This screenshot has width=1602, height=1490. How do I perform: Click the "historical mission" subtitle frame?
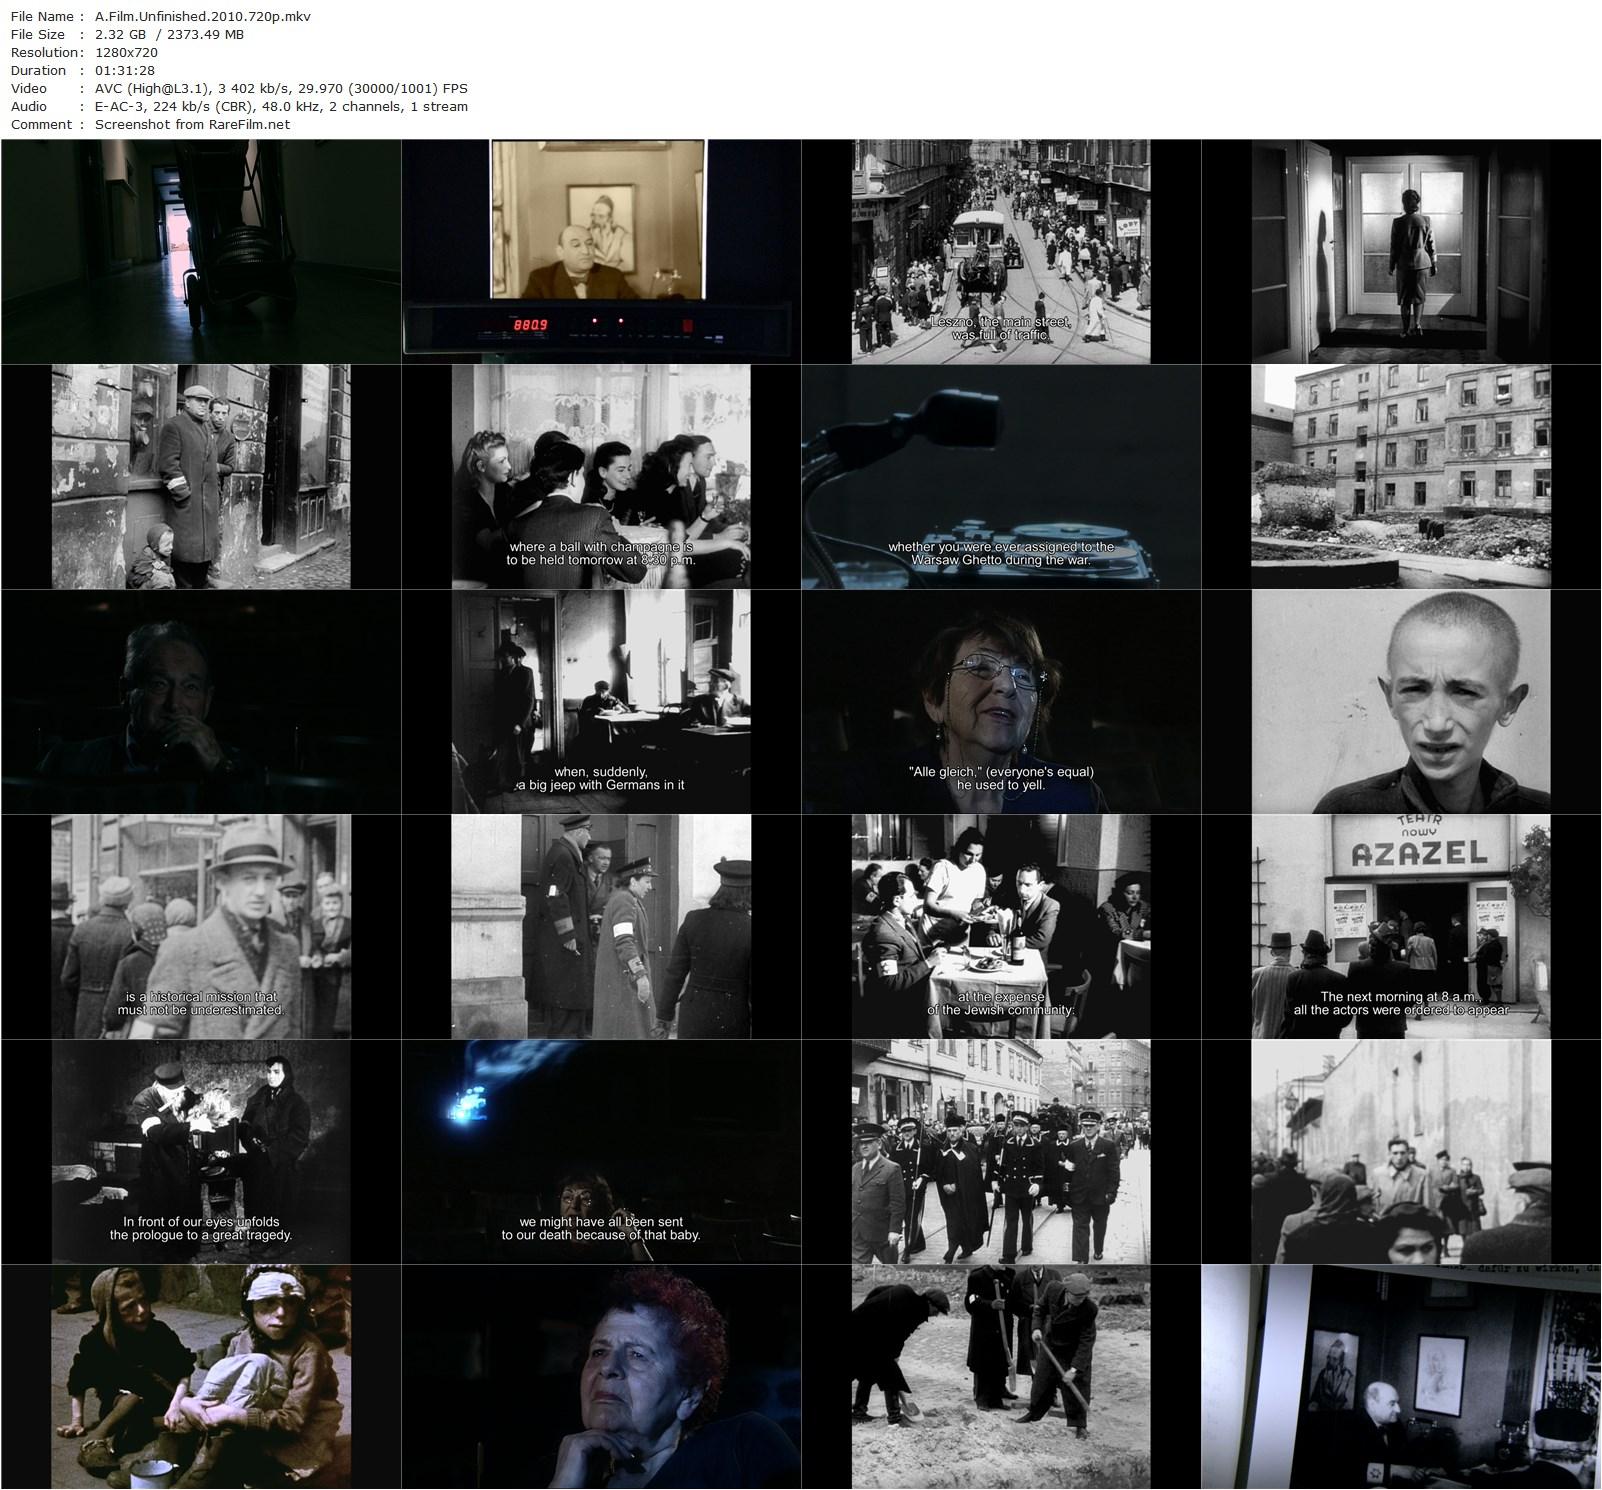tap(200, 926)
